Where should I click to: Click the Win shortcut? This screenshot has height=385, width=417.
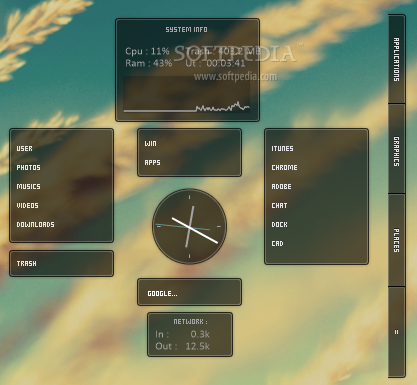(150, 144)
